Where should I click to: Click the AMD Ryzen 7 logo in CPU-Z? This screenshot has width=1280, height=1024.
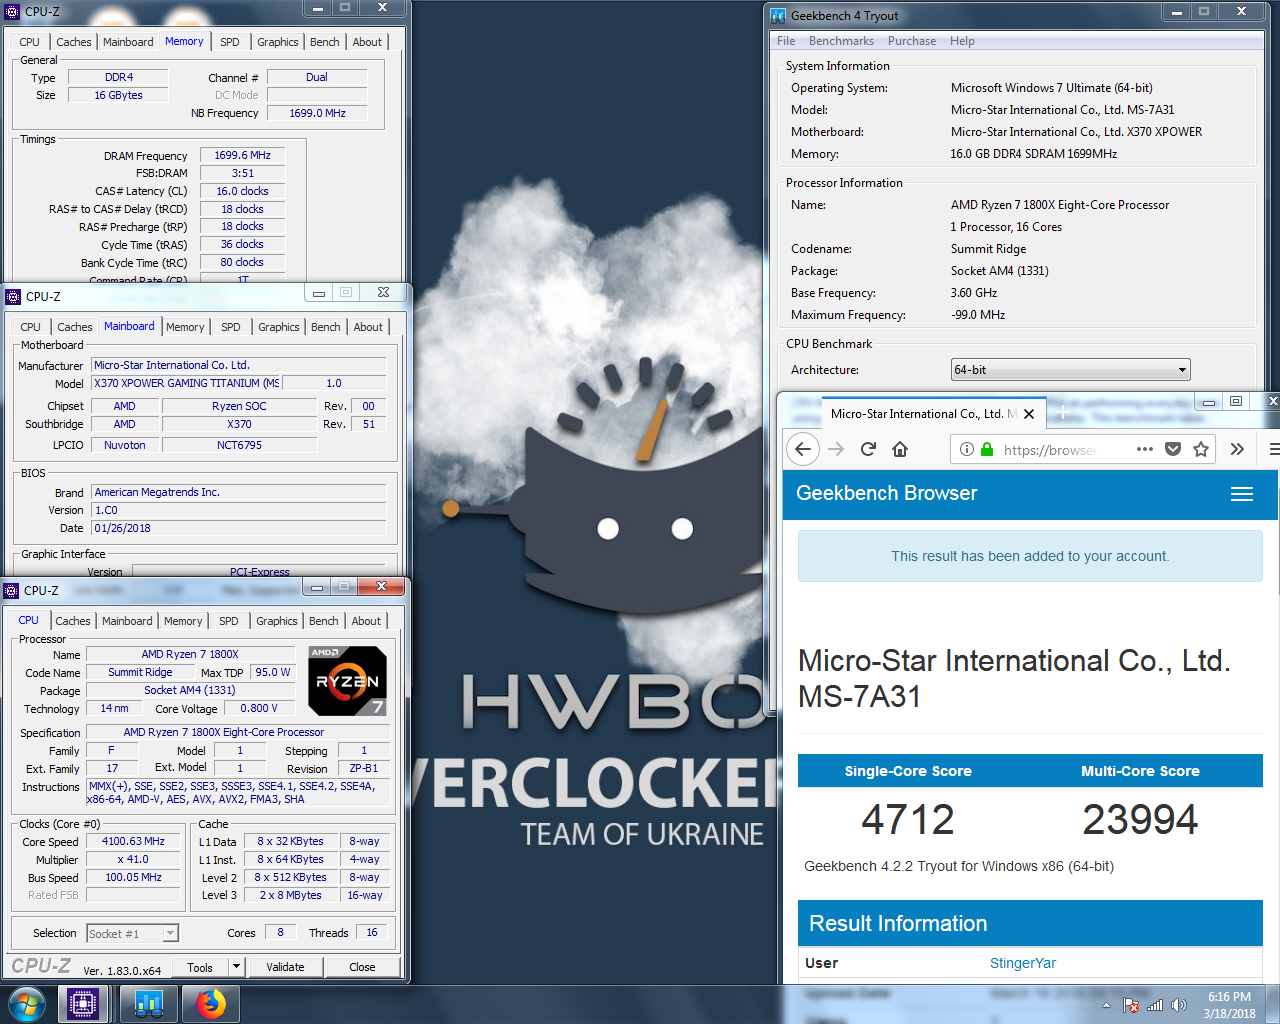[347, 681]
